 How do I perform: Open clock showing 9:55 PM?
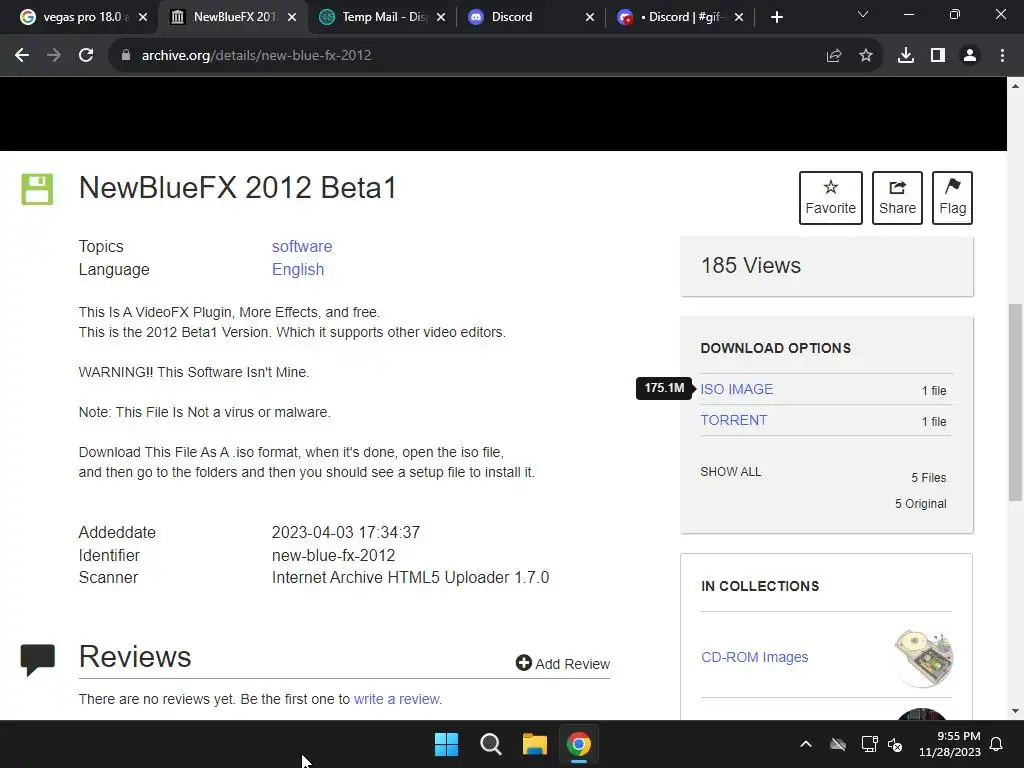tap(950, 744)
